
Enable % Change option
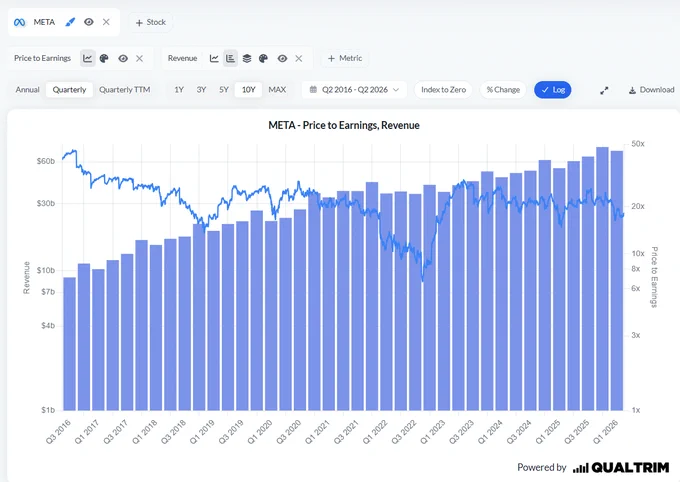(x=503, y=90)
